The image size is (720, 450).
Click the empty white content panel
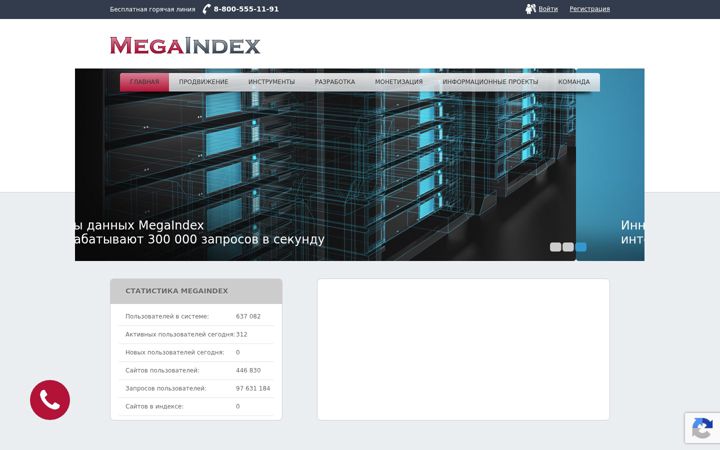[463, 349]
